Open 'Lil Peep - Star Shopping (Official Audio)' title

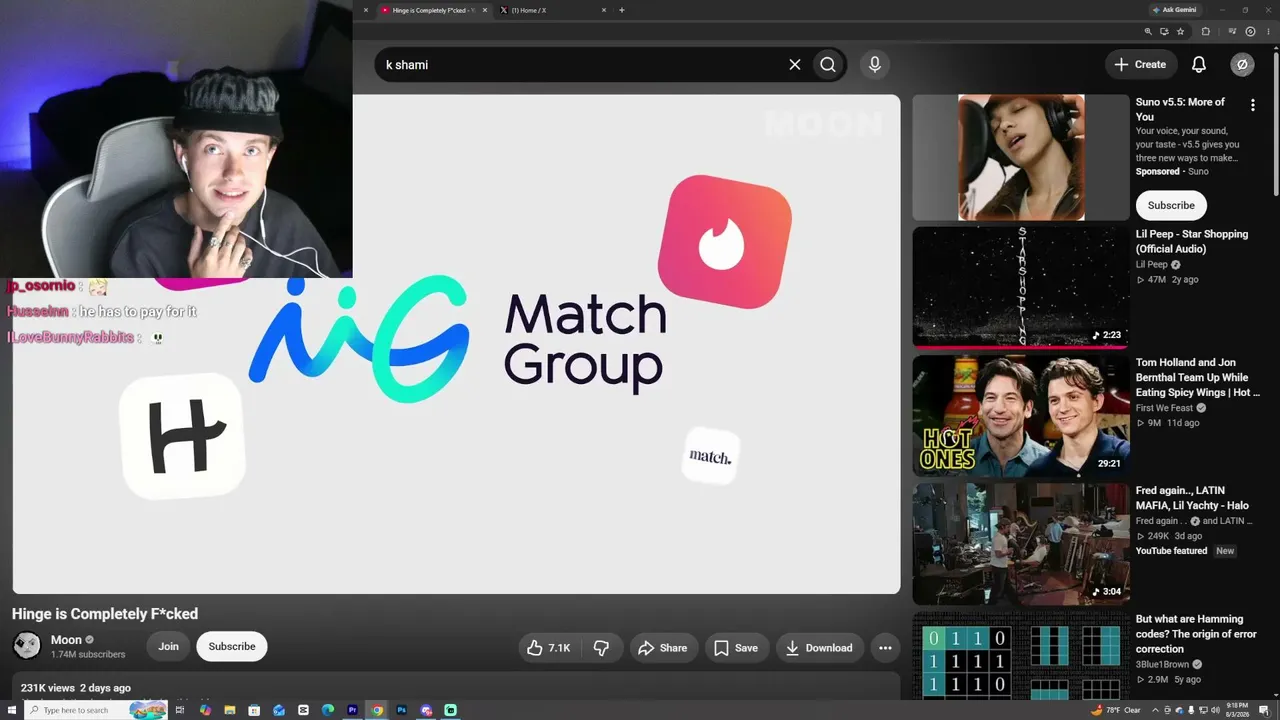point(1192,241)
